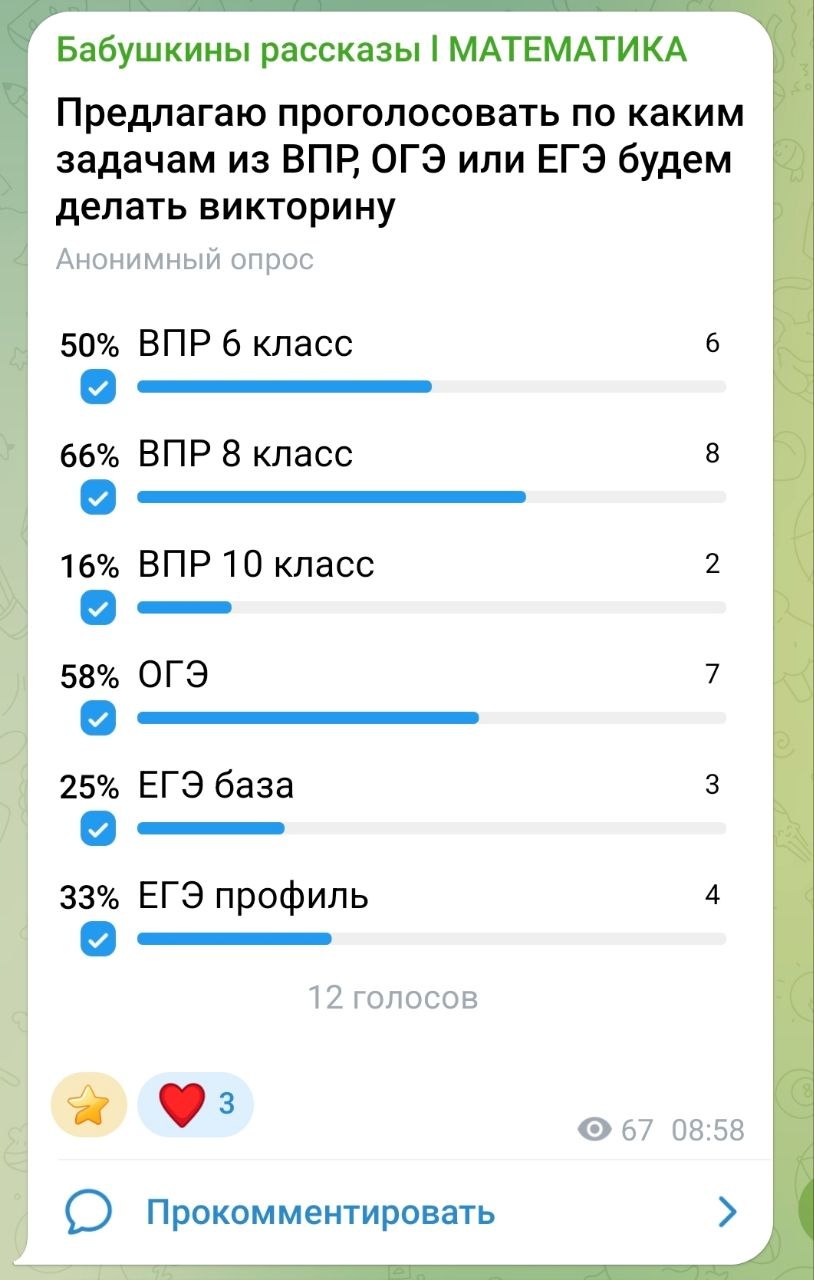Click the star reaction icon
This screenshot has height=1280, width=814.
pos(88,1105)
